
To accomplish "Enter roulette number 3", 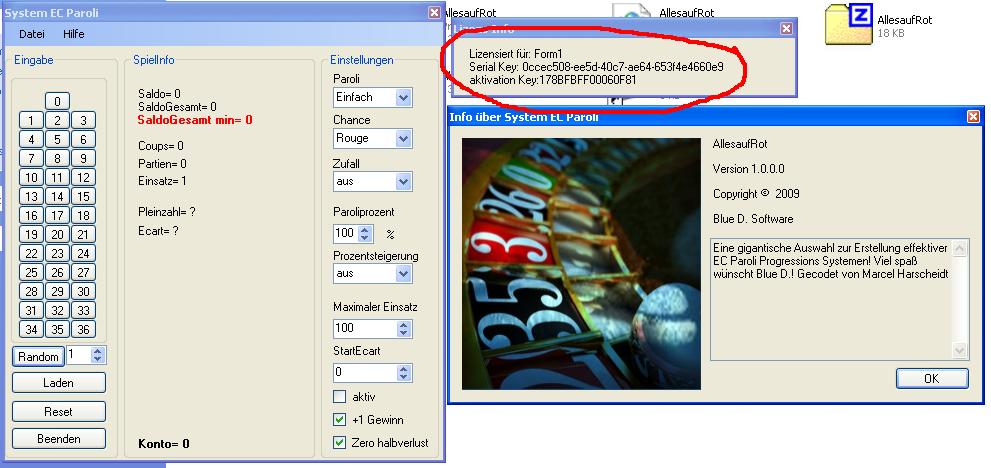I will [x=83, y=121].
